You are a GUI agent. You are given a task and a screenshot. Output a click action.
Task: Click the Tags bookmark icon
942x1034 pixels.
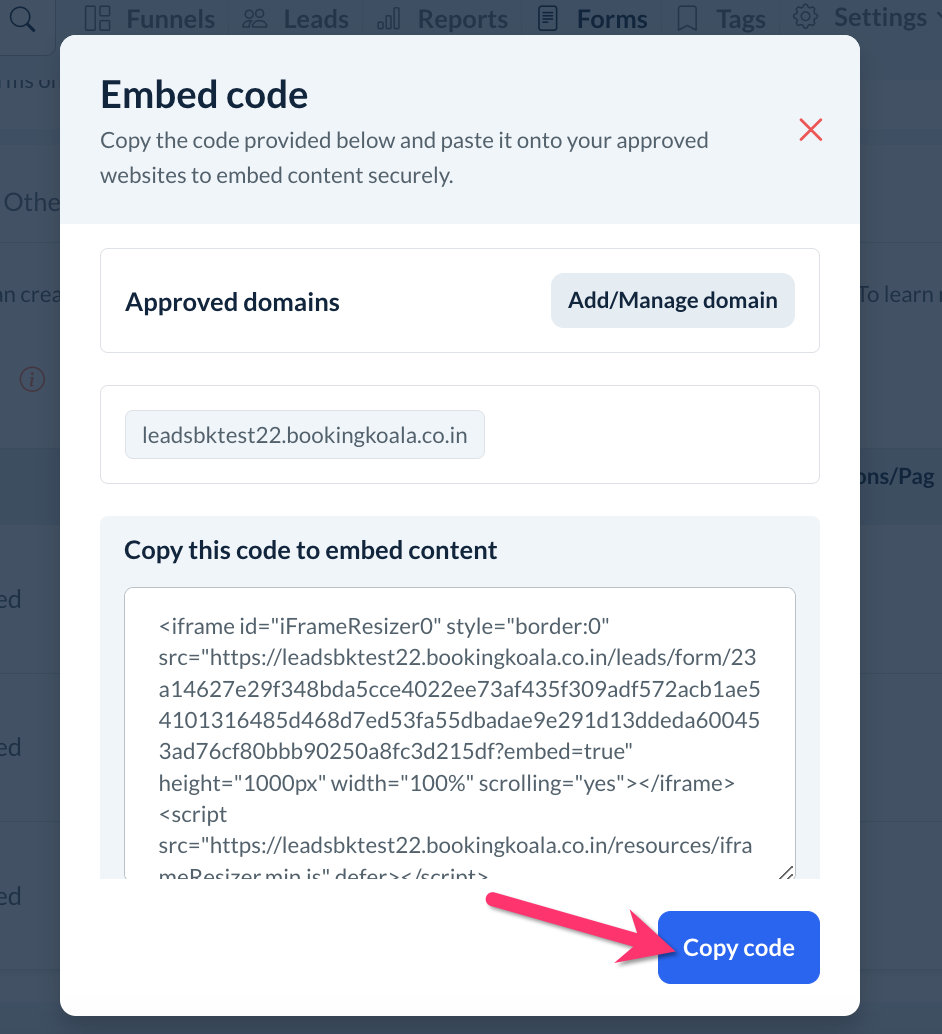coord(687,18)
